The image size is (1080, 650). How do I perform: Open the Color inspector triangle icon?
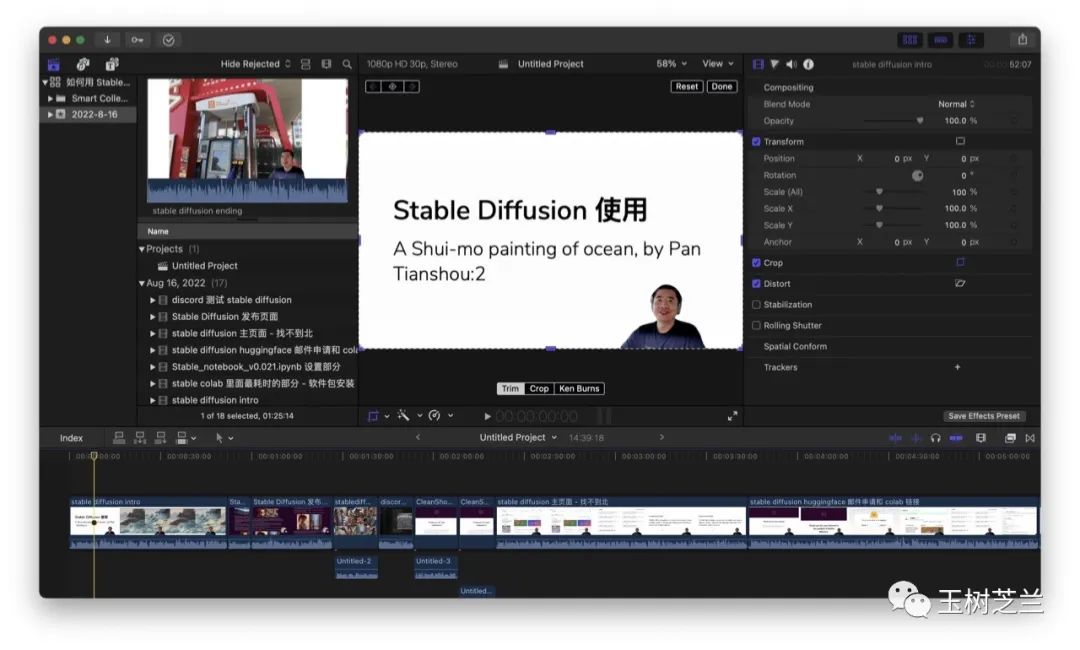tap(775, 64)
